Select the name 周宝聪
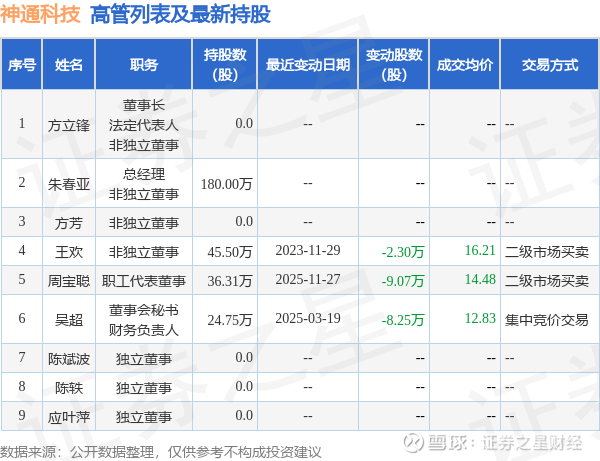 (x=68, y=281)
